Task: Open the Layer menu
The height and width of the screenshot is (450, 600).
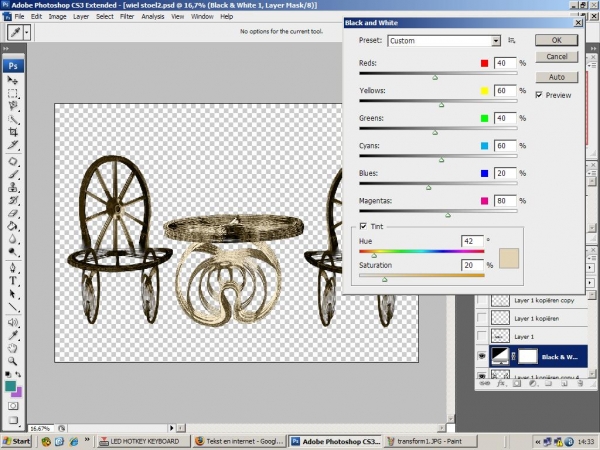Action: point(81,16)
